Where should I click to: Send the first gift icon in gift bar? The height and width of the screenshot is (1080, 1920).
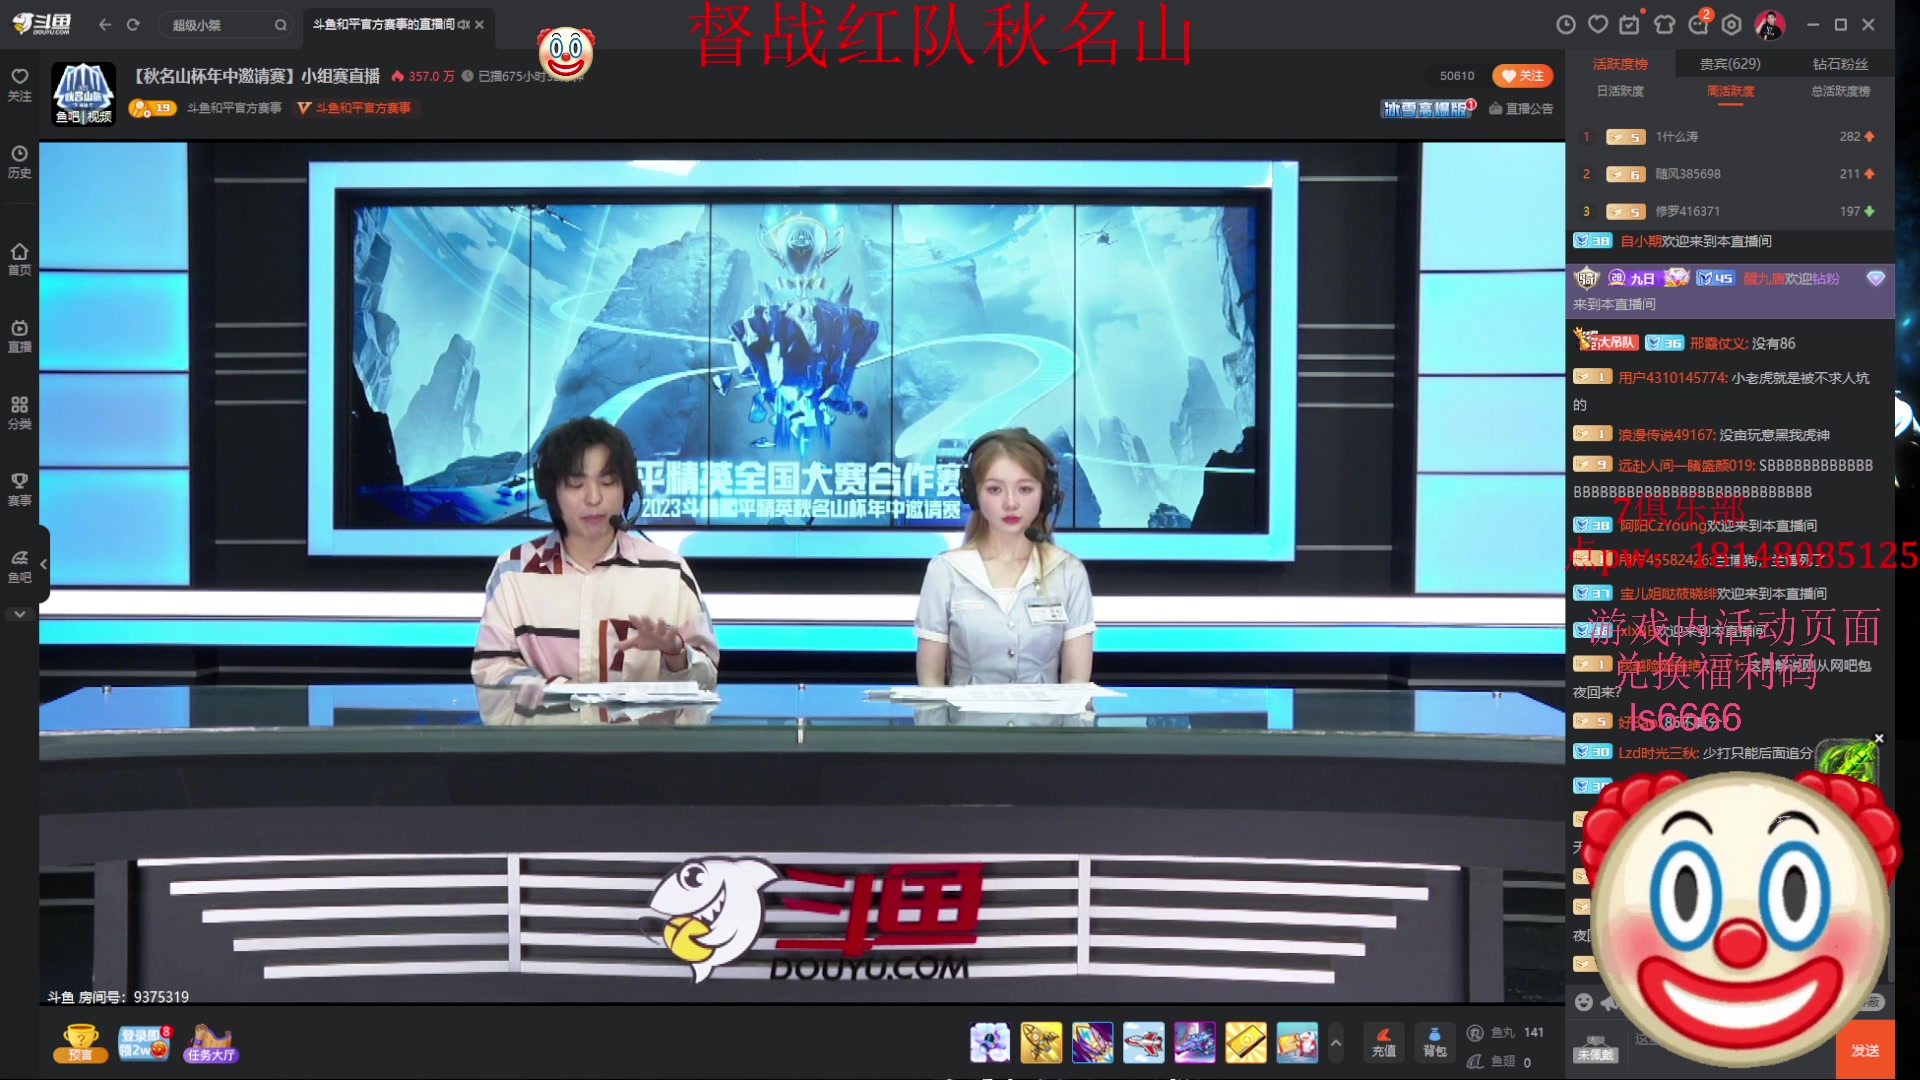[x=990, y=1043]
